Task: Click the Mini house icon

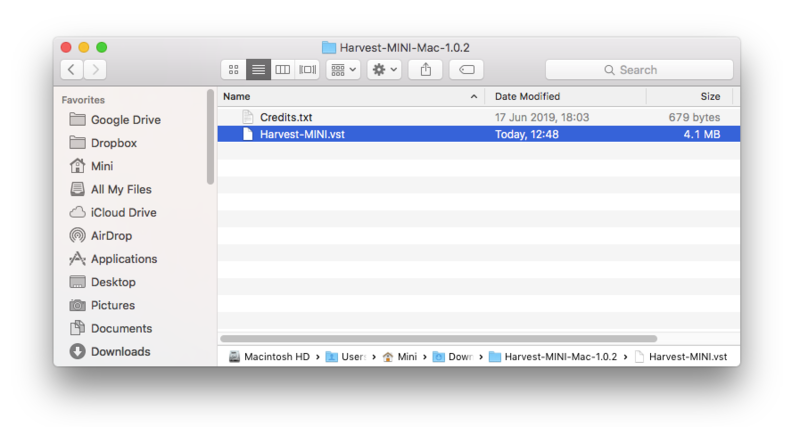Action: point(78,166)
